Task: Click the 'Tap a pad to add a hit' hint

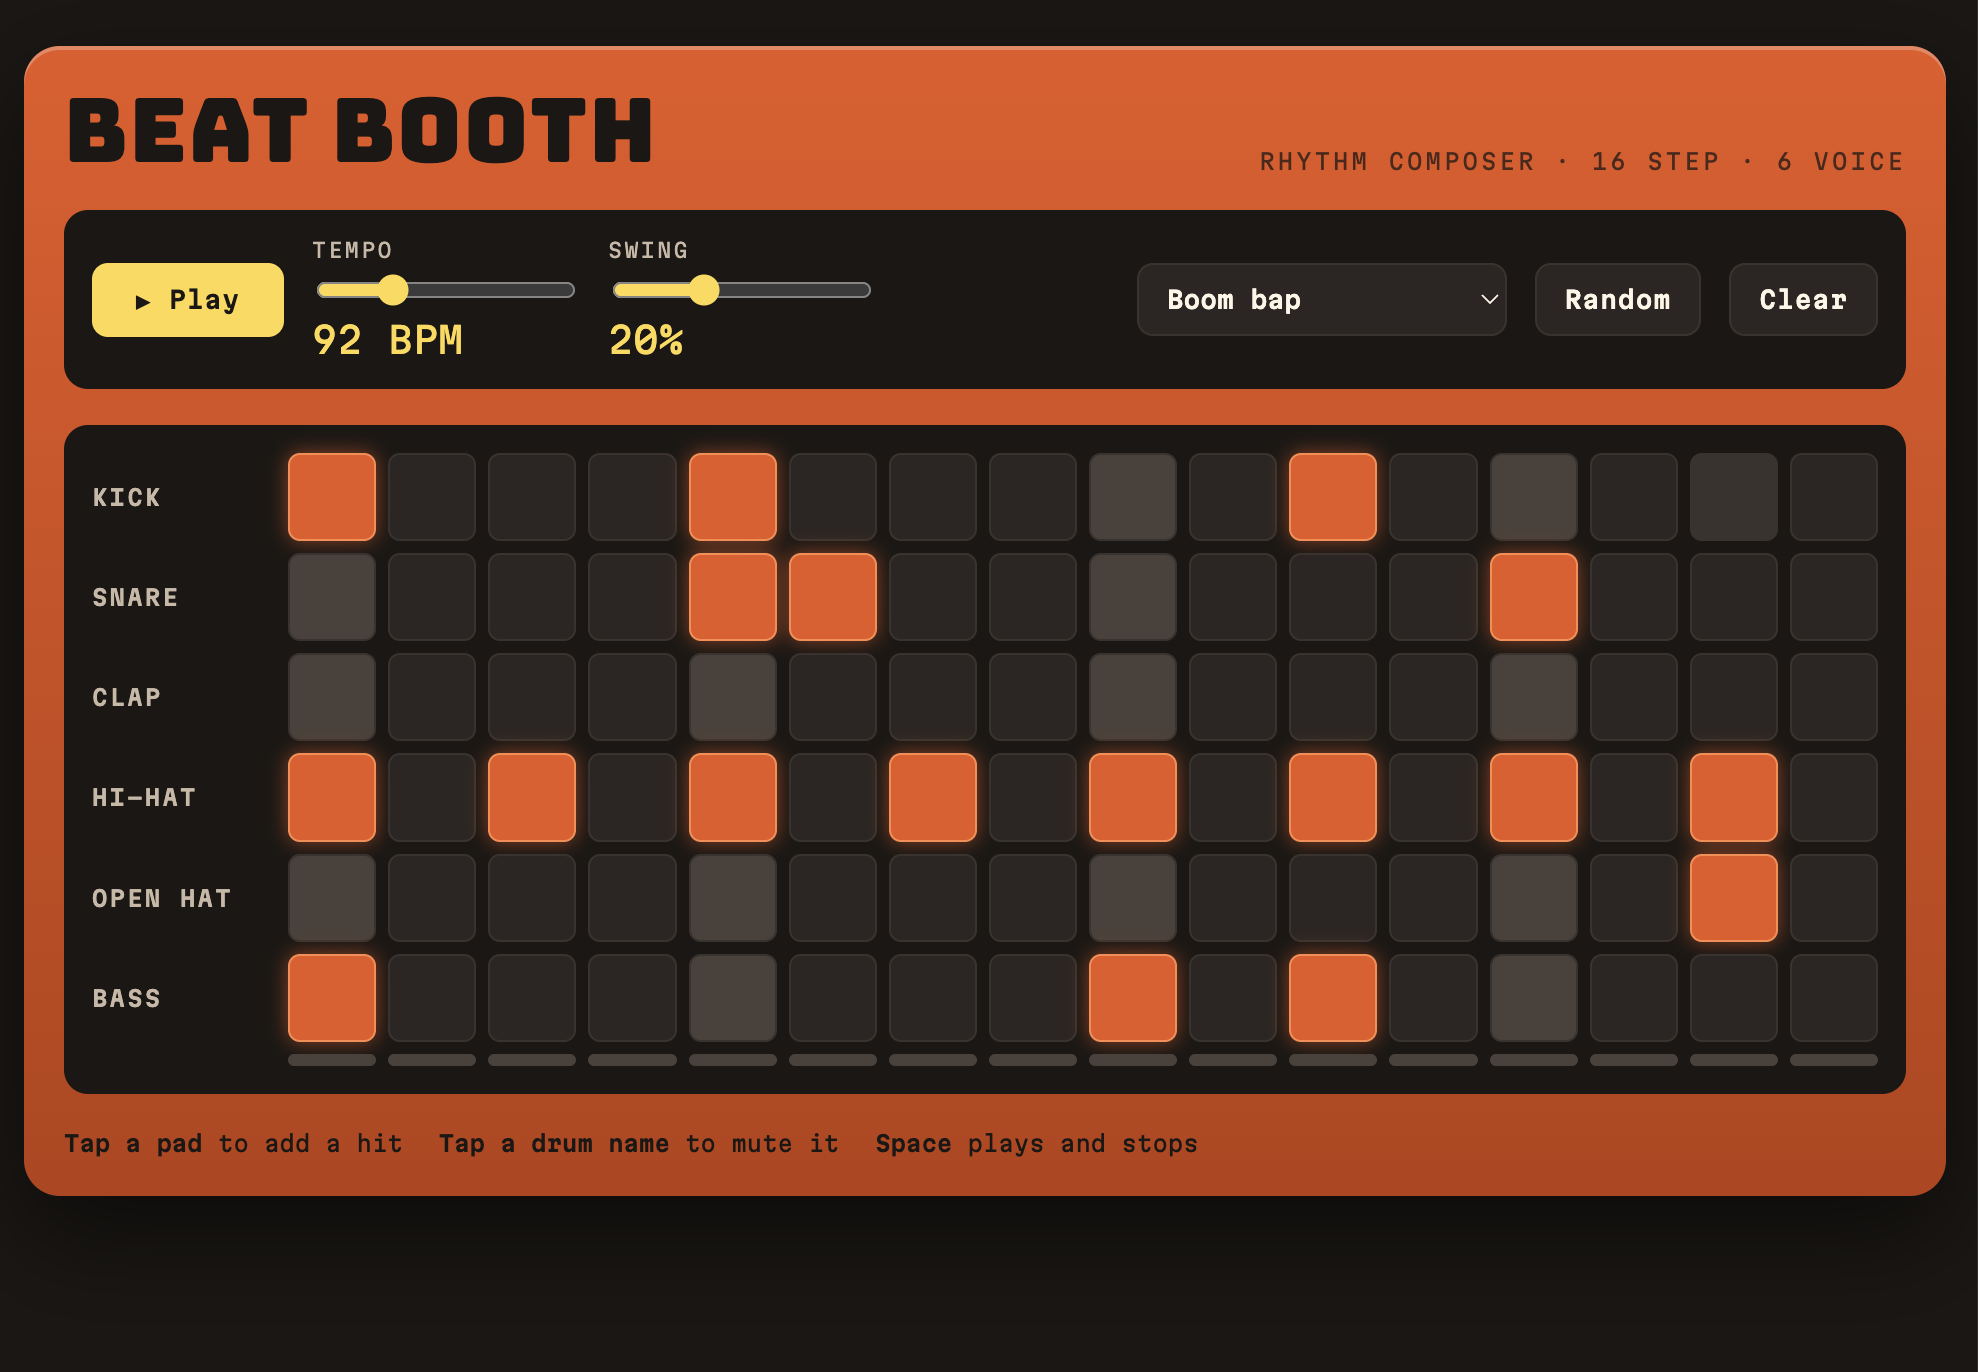Action: [x=233, y=1143]
